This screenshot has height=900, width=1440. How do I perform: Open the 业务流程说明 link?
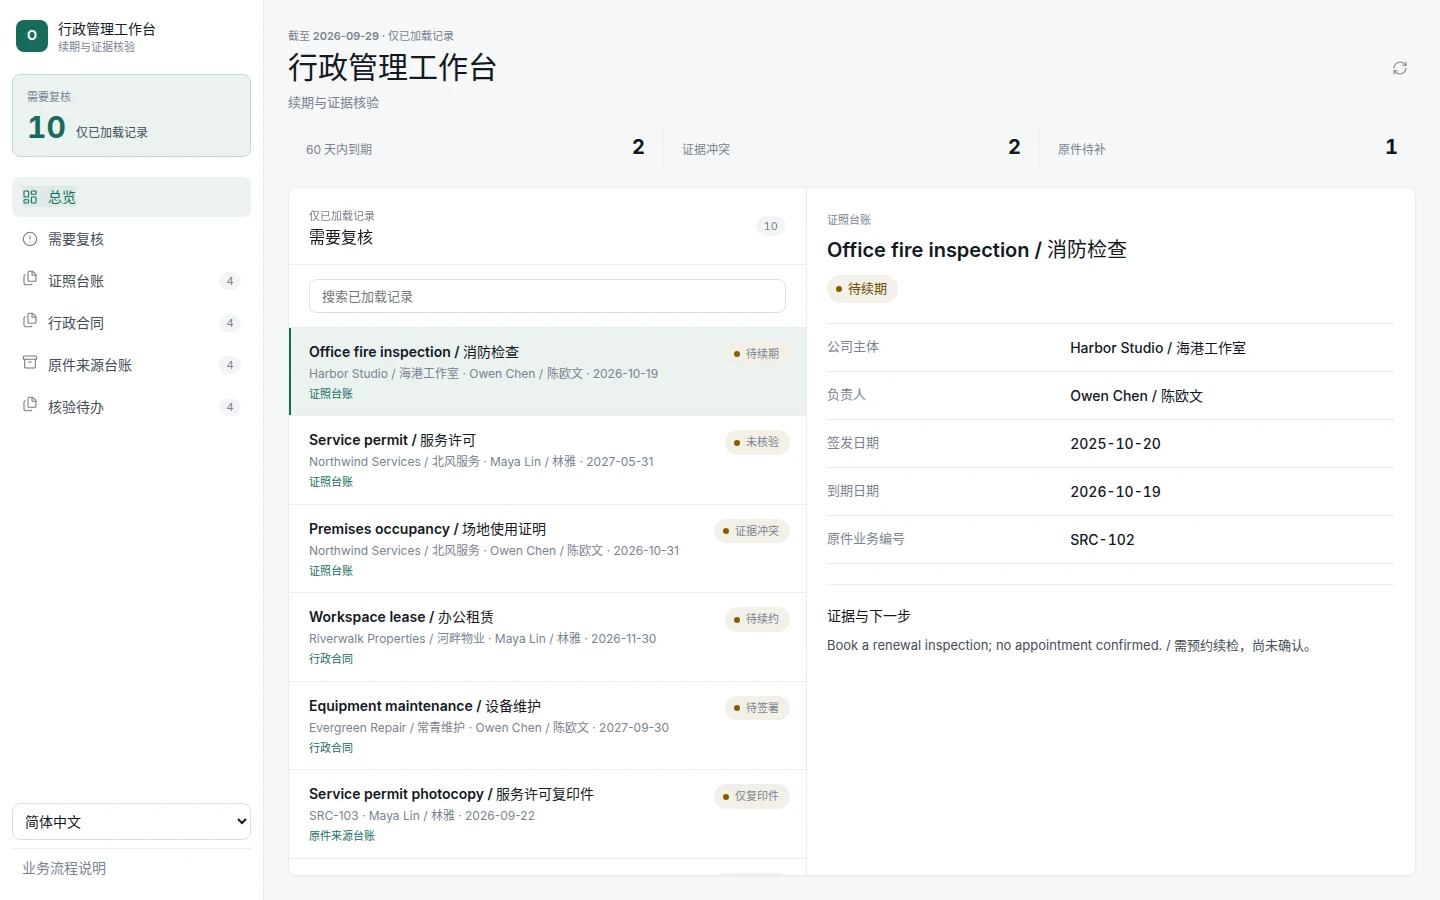point(64,868)
